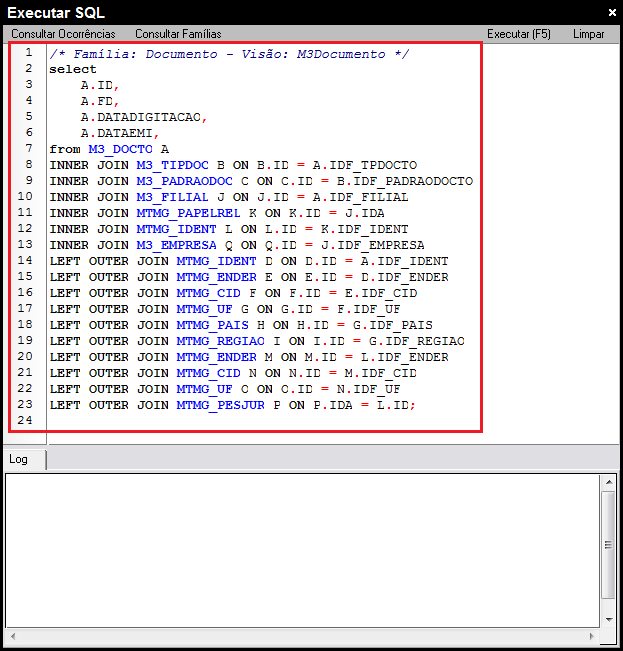Click the Log vertical scrollbar thumb

tap(609, 545)
